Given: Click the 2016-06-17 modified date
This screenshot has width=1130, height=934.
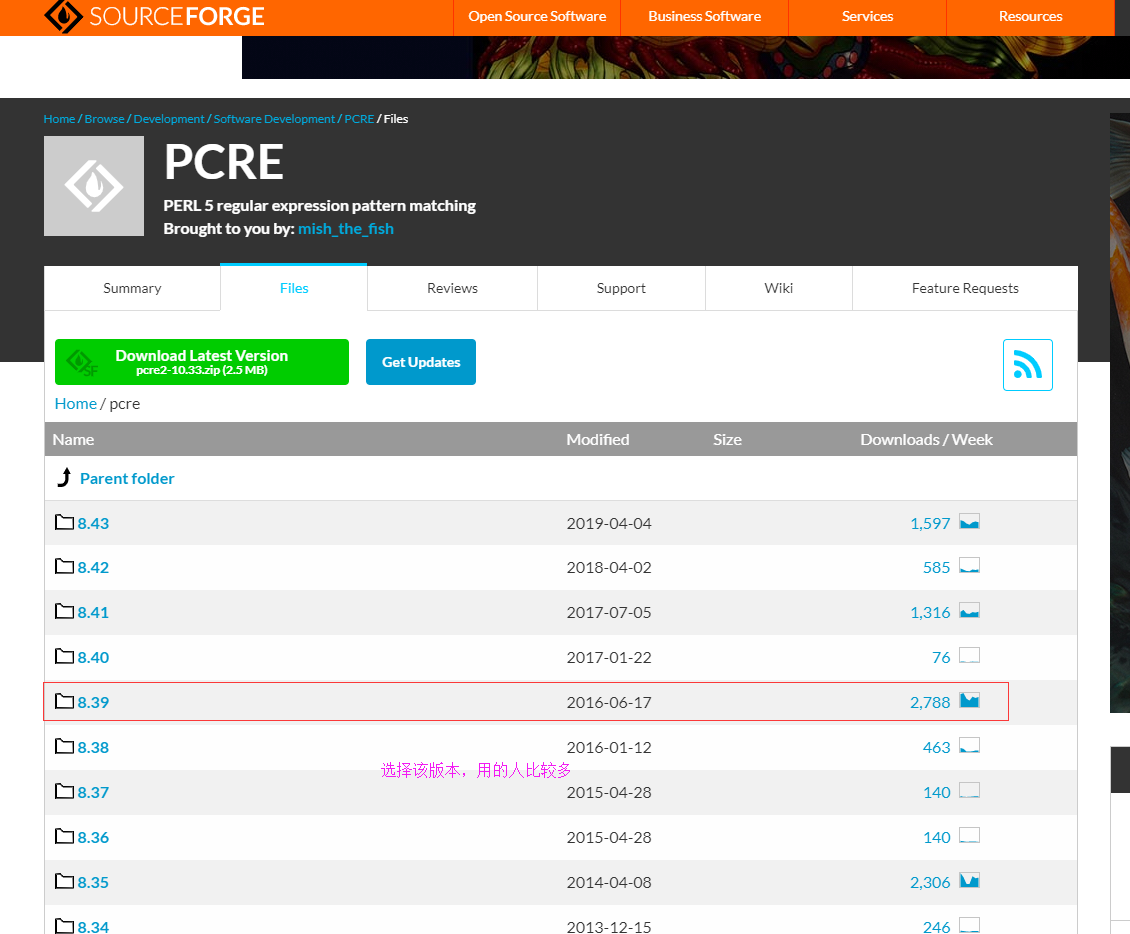Looking at the screenshot, I should point(608,703).
